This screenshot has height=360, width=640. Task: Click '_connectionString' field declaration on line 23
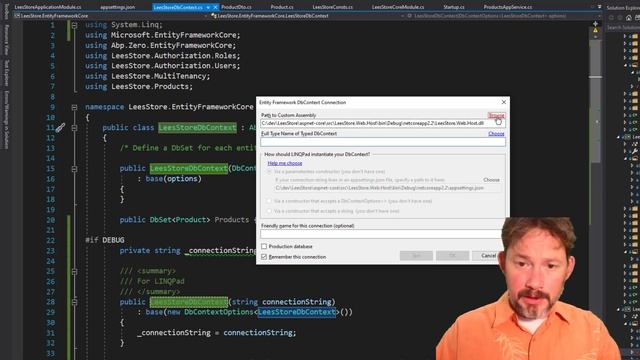220,251
